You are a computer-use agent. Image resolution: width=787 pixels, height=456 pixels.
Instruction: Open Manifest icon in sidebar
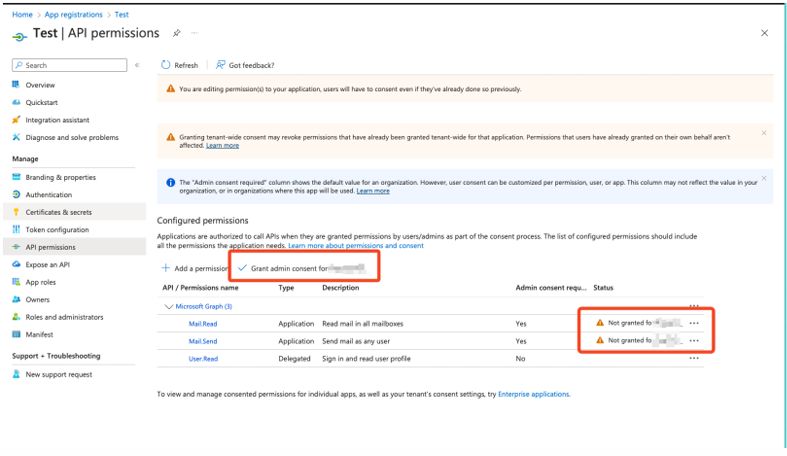[16, 334]
